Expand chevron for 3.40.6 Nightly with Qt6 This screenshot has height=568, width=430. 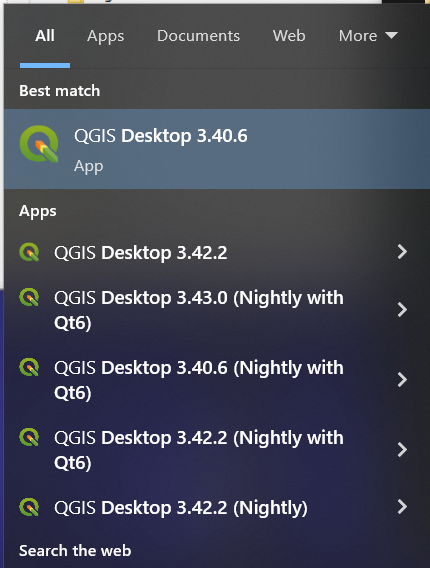tap(402, 380)
